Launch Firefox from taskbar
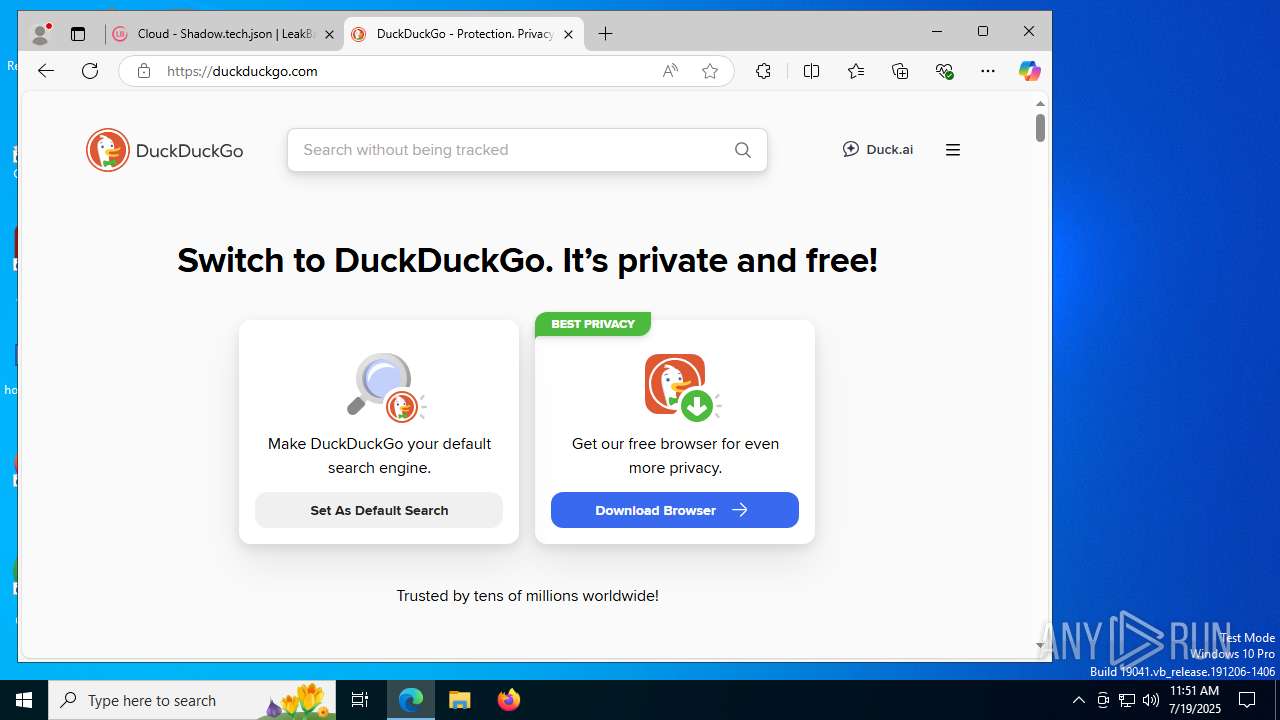 509,700
